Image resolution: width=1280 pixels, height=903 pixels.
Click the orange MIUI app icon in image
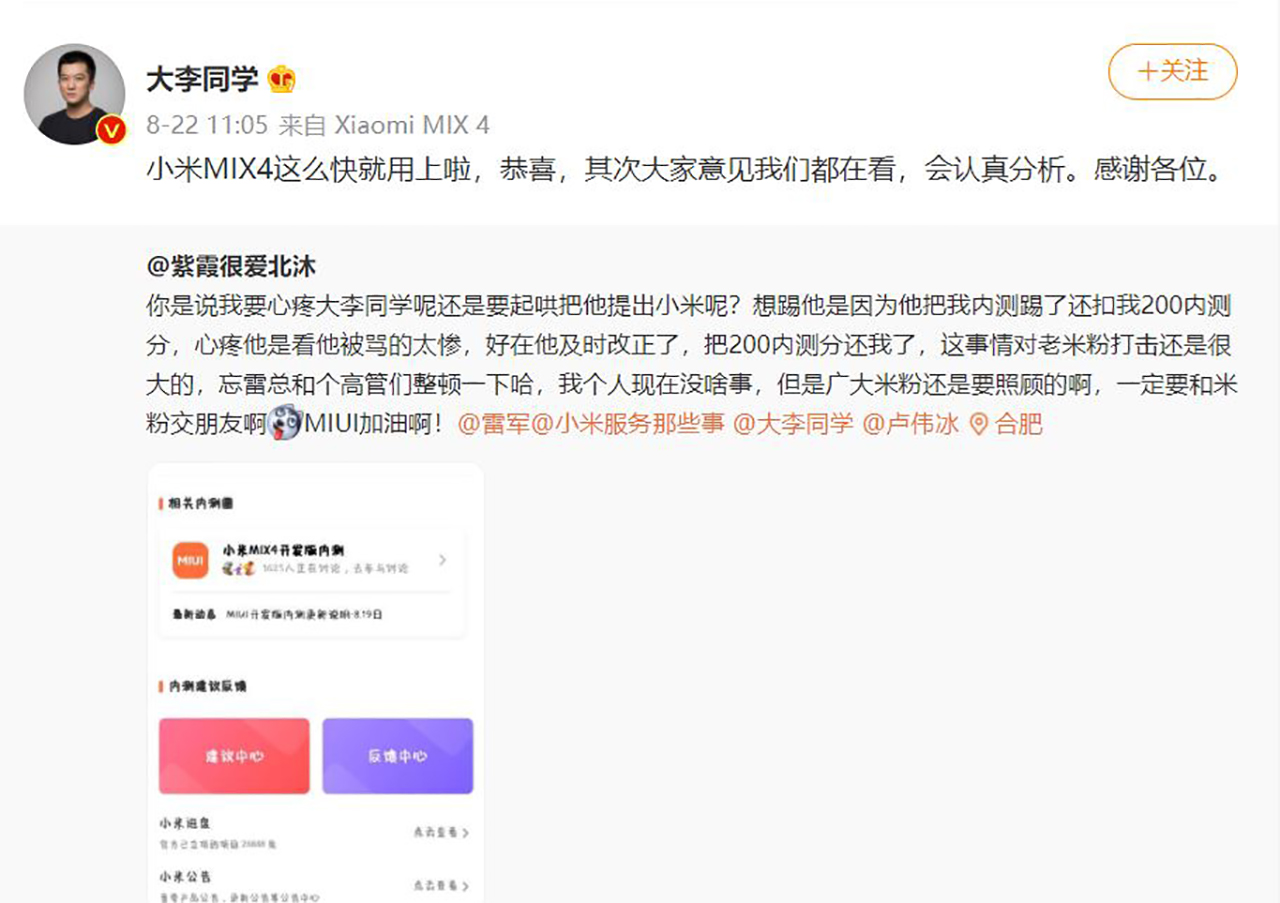coord(190,560)
